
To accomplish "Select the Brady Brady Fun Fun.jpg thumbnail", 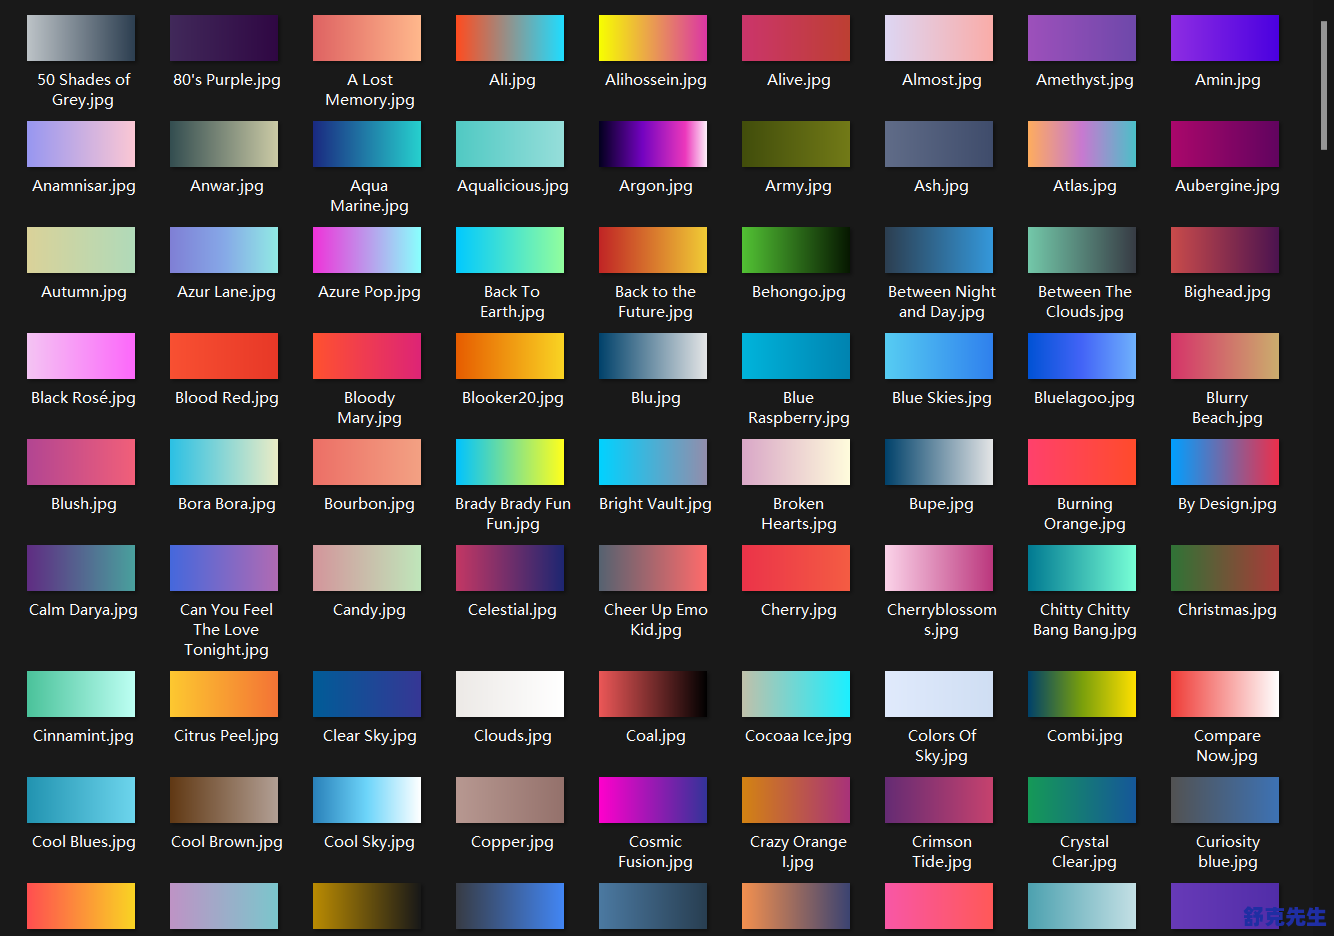I will point(510,462).
